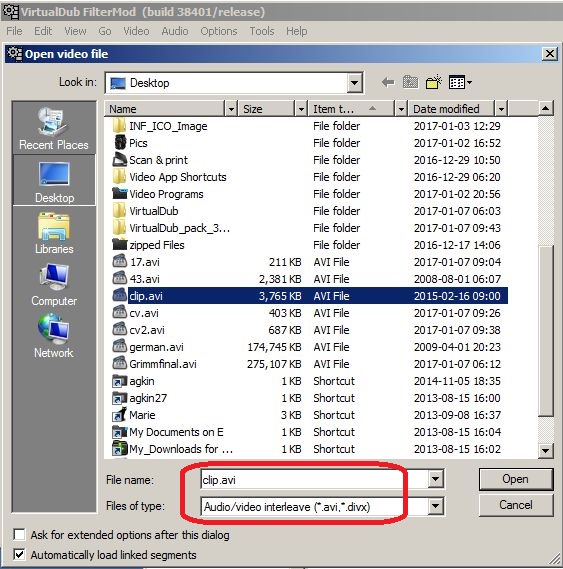This screenshot has height=569, width=563.
Task: Select the agkin shortcut icon
Action: (119, 381)
